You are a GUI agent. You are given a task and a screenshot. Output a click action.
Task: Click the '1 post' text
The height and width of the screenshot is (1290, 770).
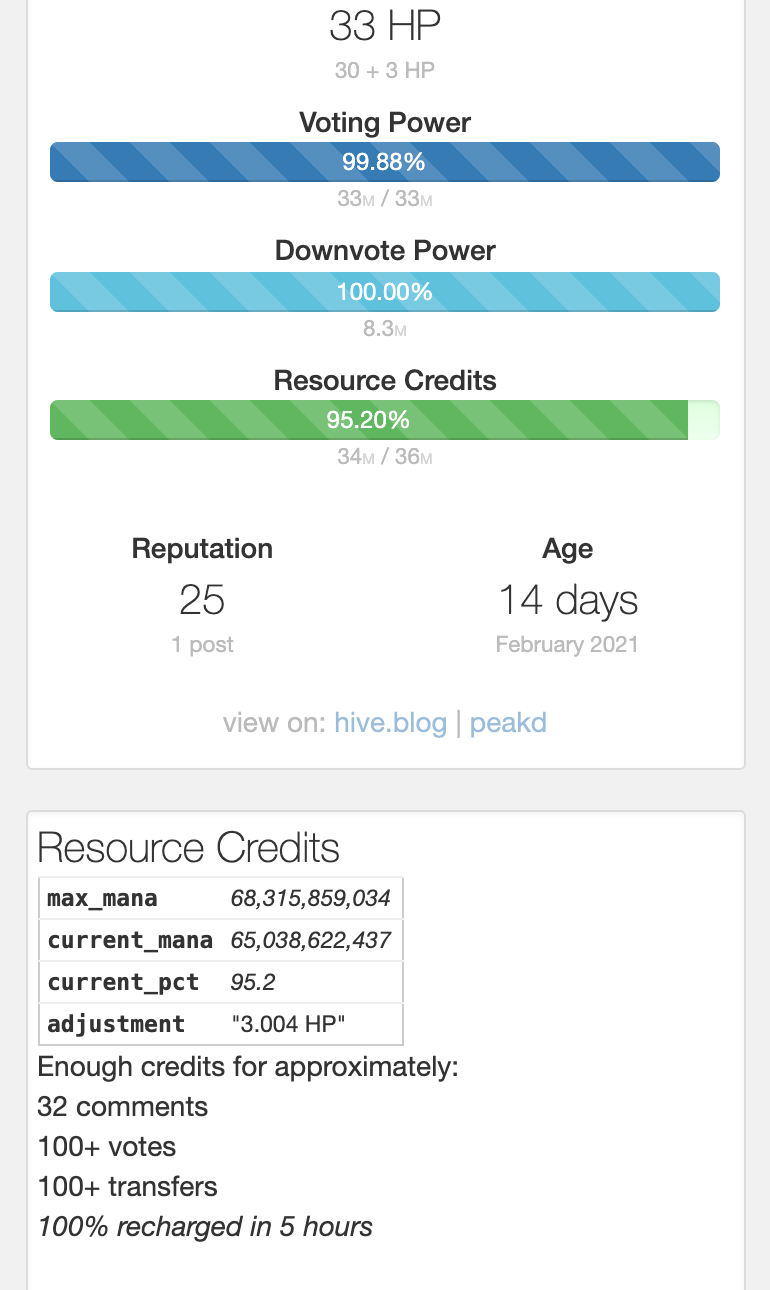click(202, 645)
